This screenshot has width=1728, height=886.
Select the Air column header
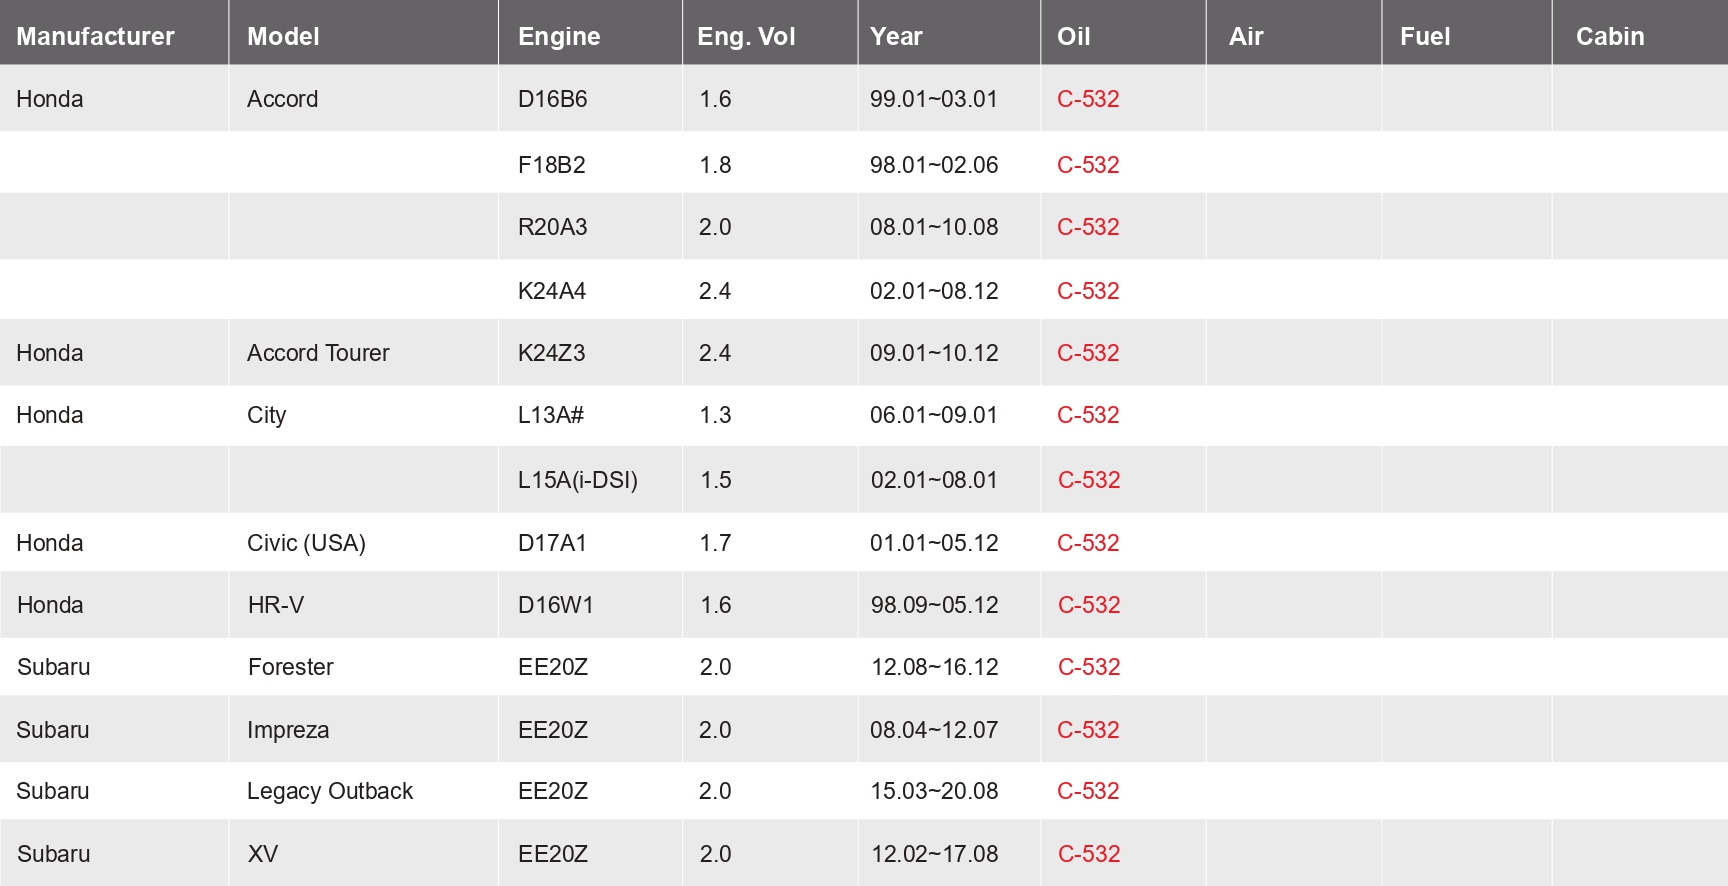1246,36
